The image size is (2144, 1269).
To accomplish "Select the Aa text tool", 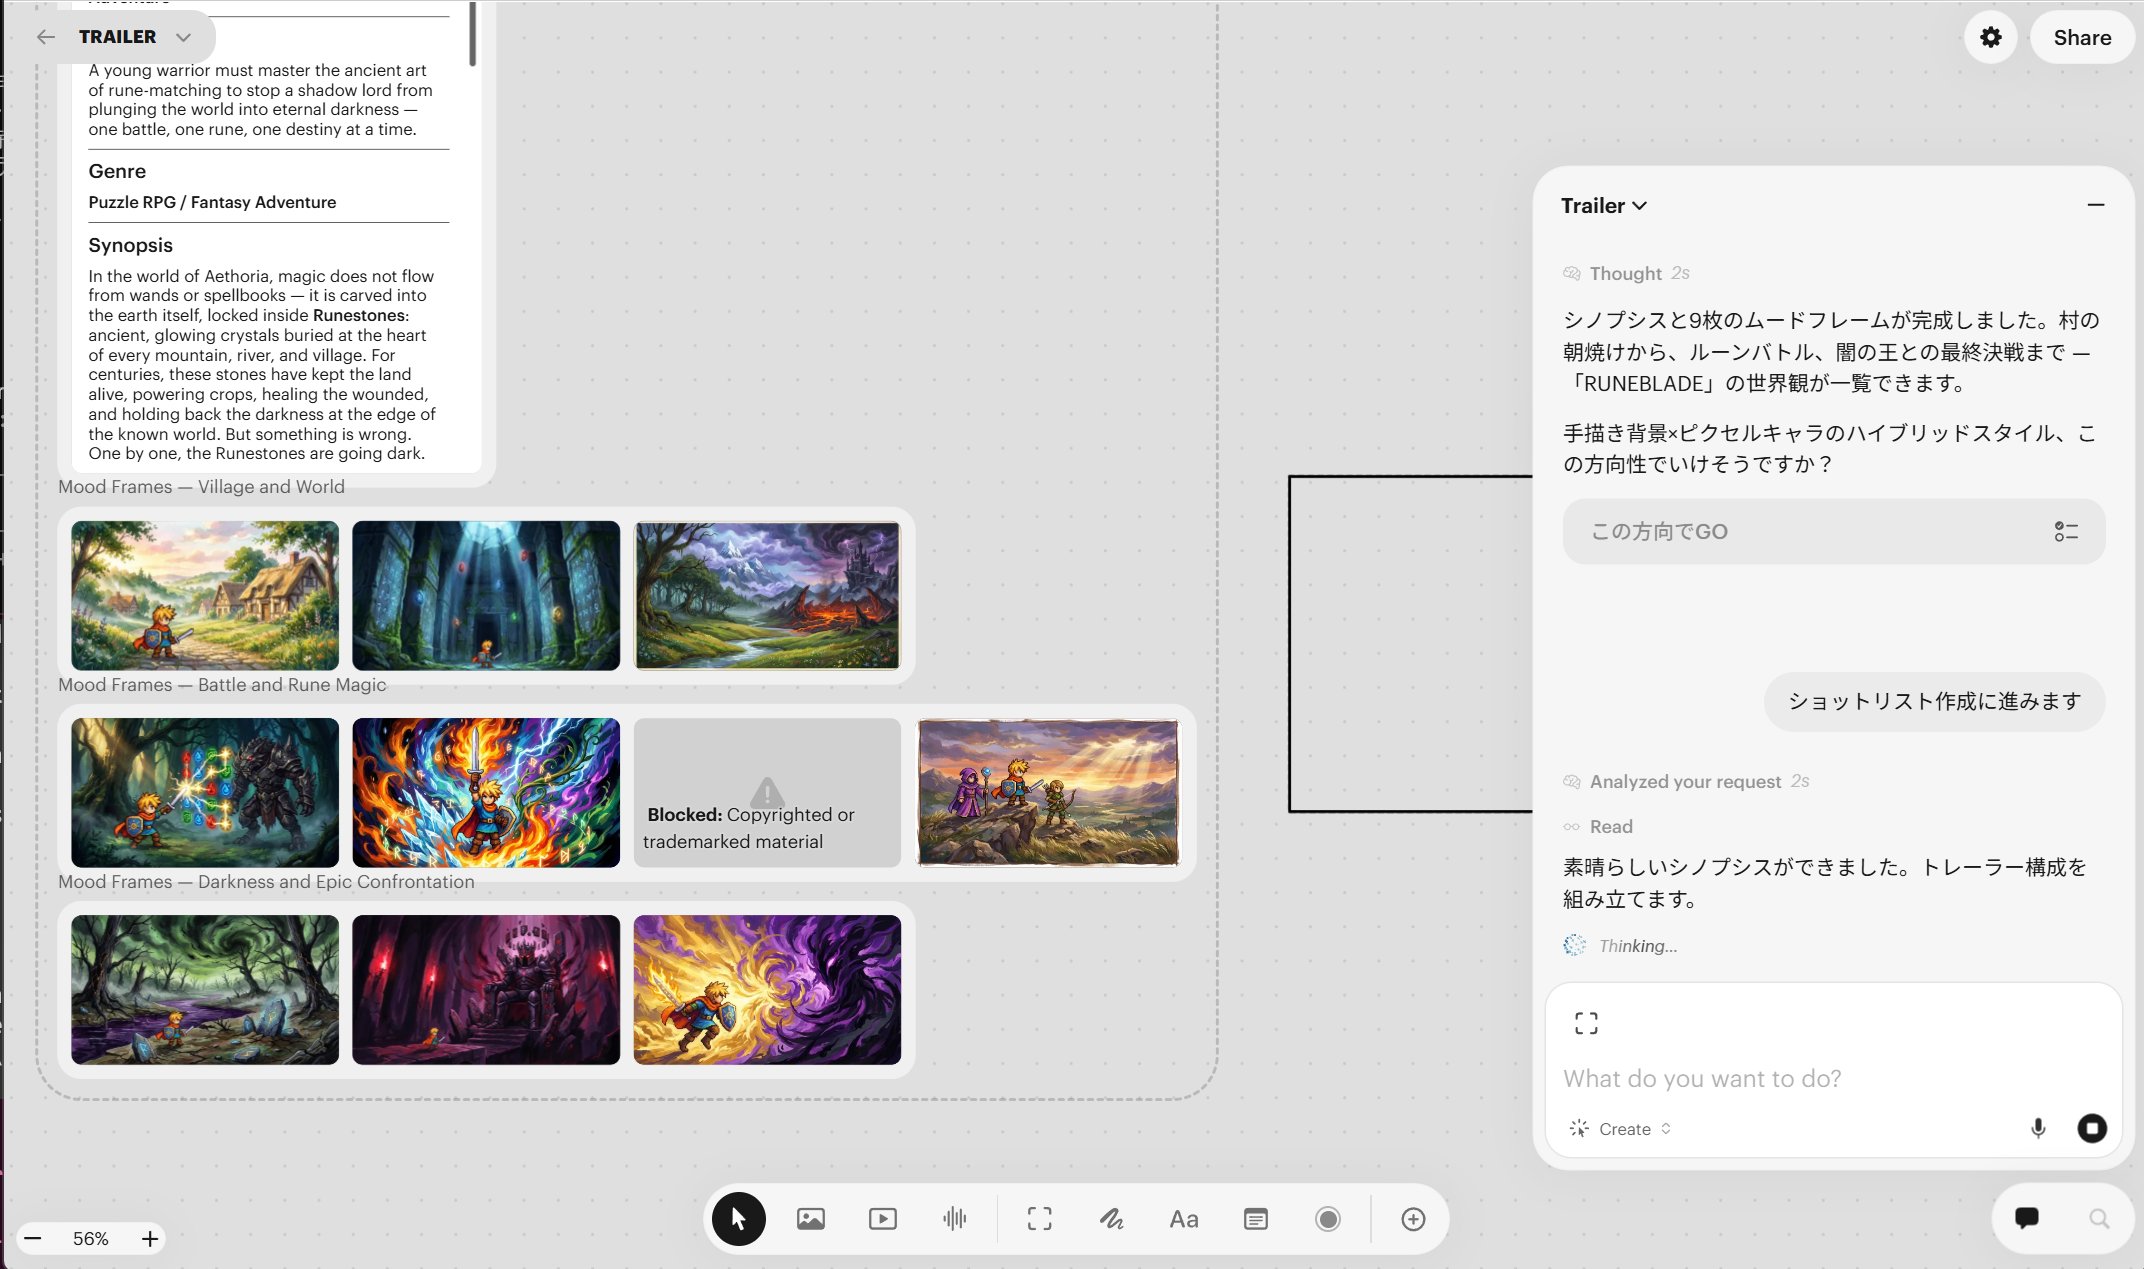I will pos(1183,1218).
